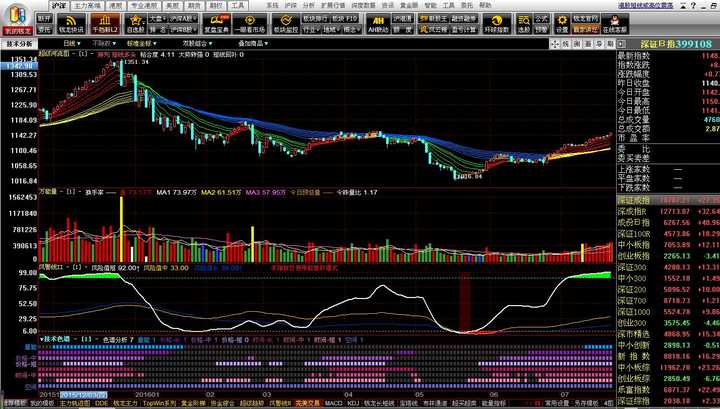The height and width of the screenshot is (409, 720).
Task: Open the 叠加商品 dropdown
Action: click(x=253, y=44)
